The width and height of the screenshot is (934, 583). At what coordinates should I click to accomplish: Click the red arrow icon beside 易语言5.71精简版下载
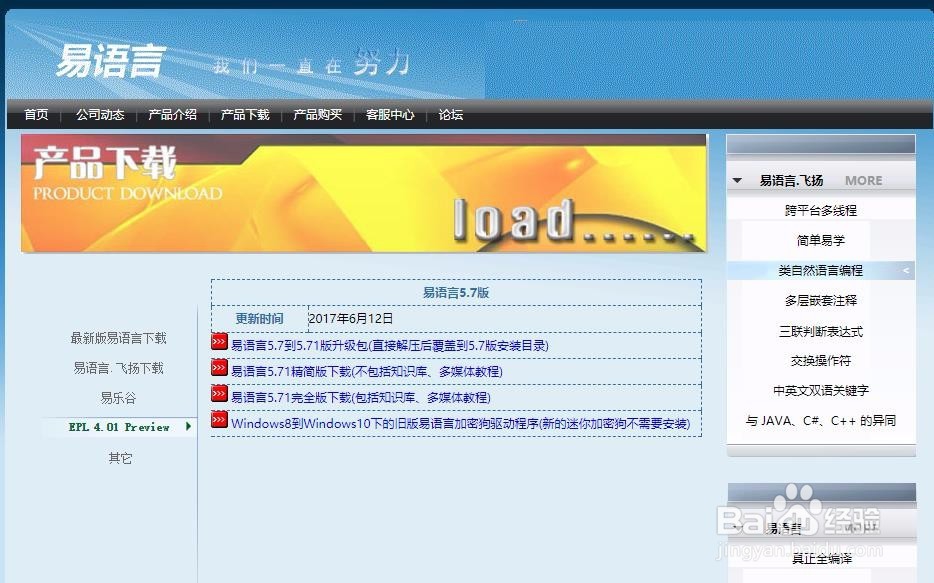click(x=219, y=367)
